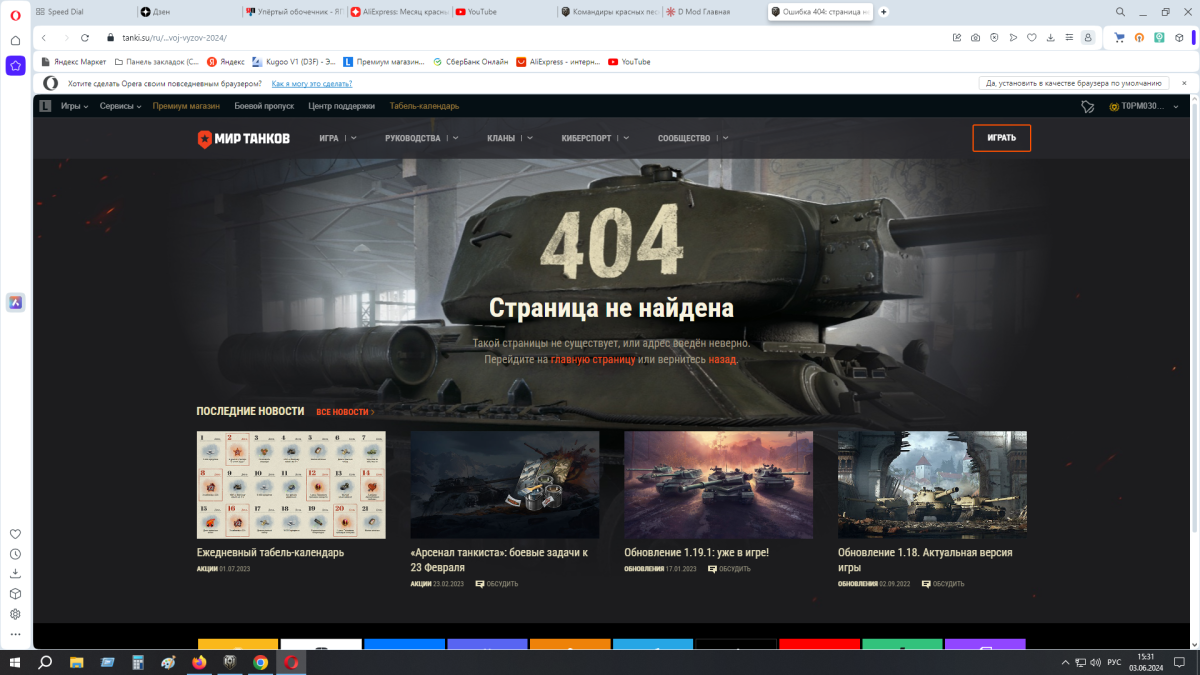Open Chrome from the taskbar
Screen dimensions: 1200x675
pyautogui.click(x=260, y=662)
